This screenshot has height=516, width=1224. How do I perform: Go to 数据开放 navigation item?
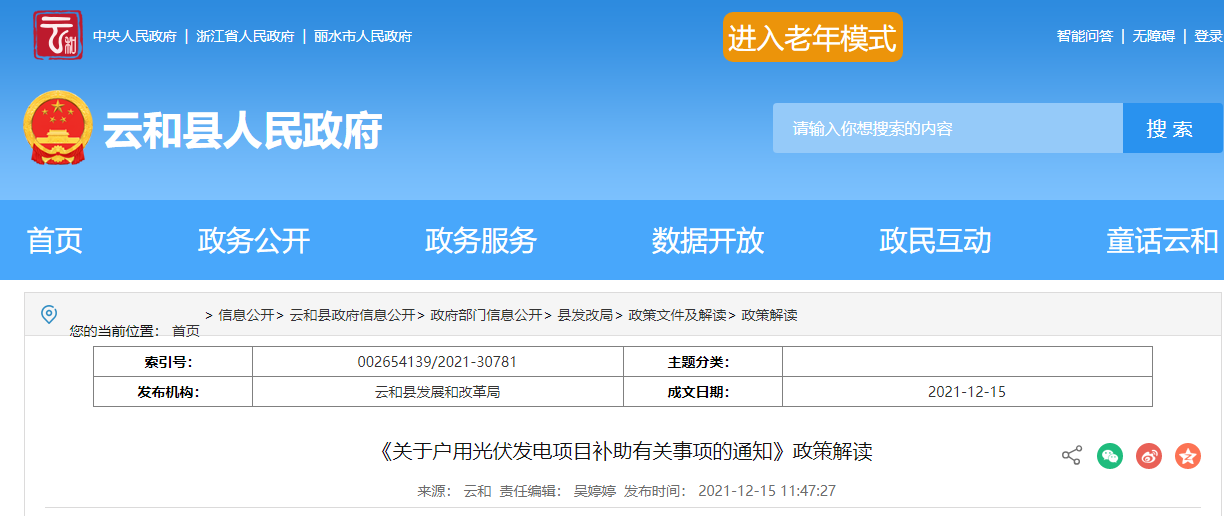pyautogui.click(x=708, y=240)
